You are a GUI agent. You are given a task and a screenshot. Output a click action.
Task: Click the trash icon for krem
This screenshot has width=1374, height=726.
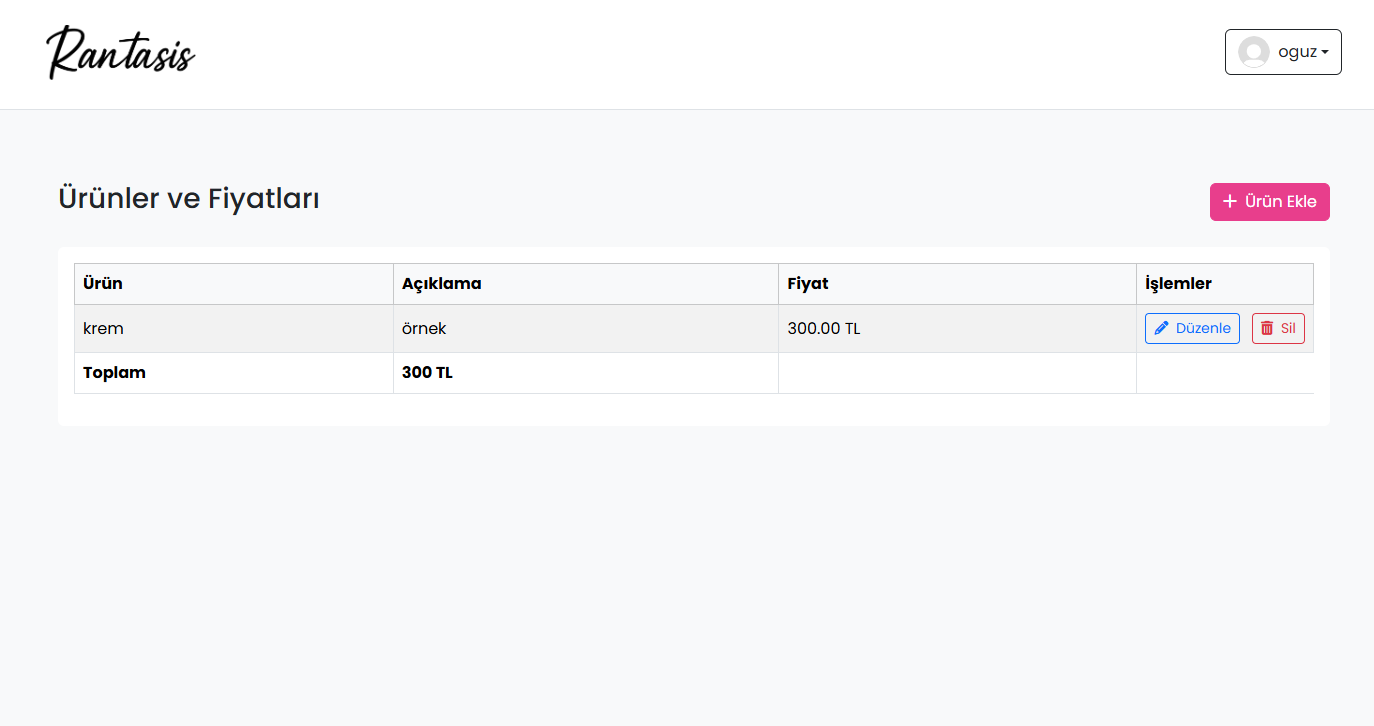1267,328
